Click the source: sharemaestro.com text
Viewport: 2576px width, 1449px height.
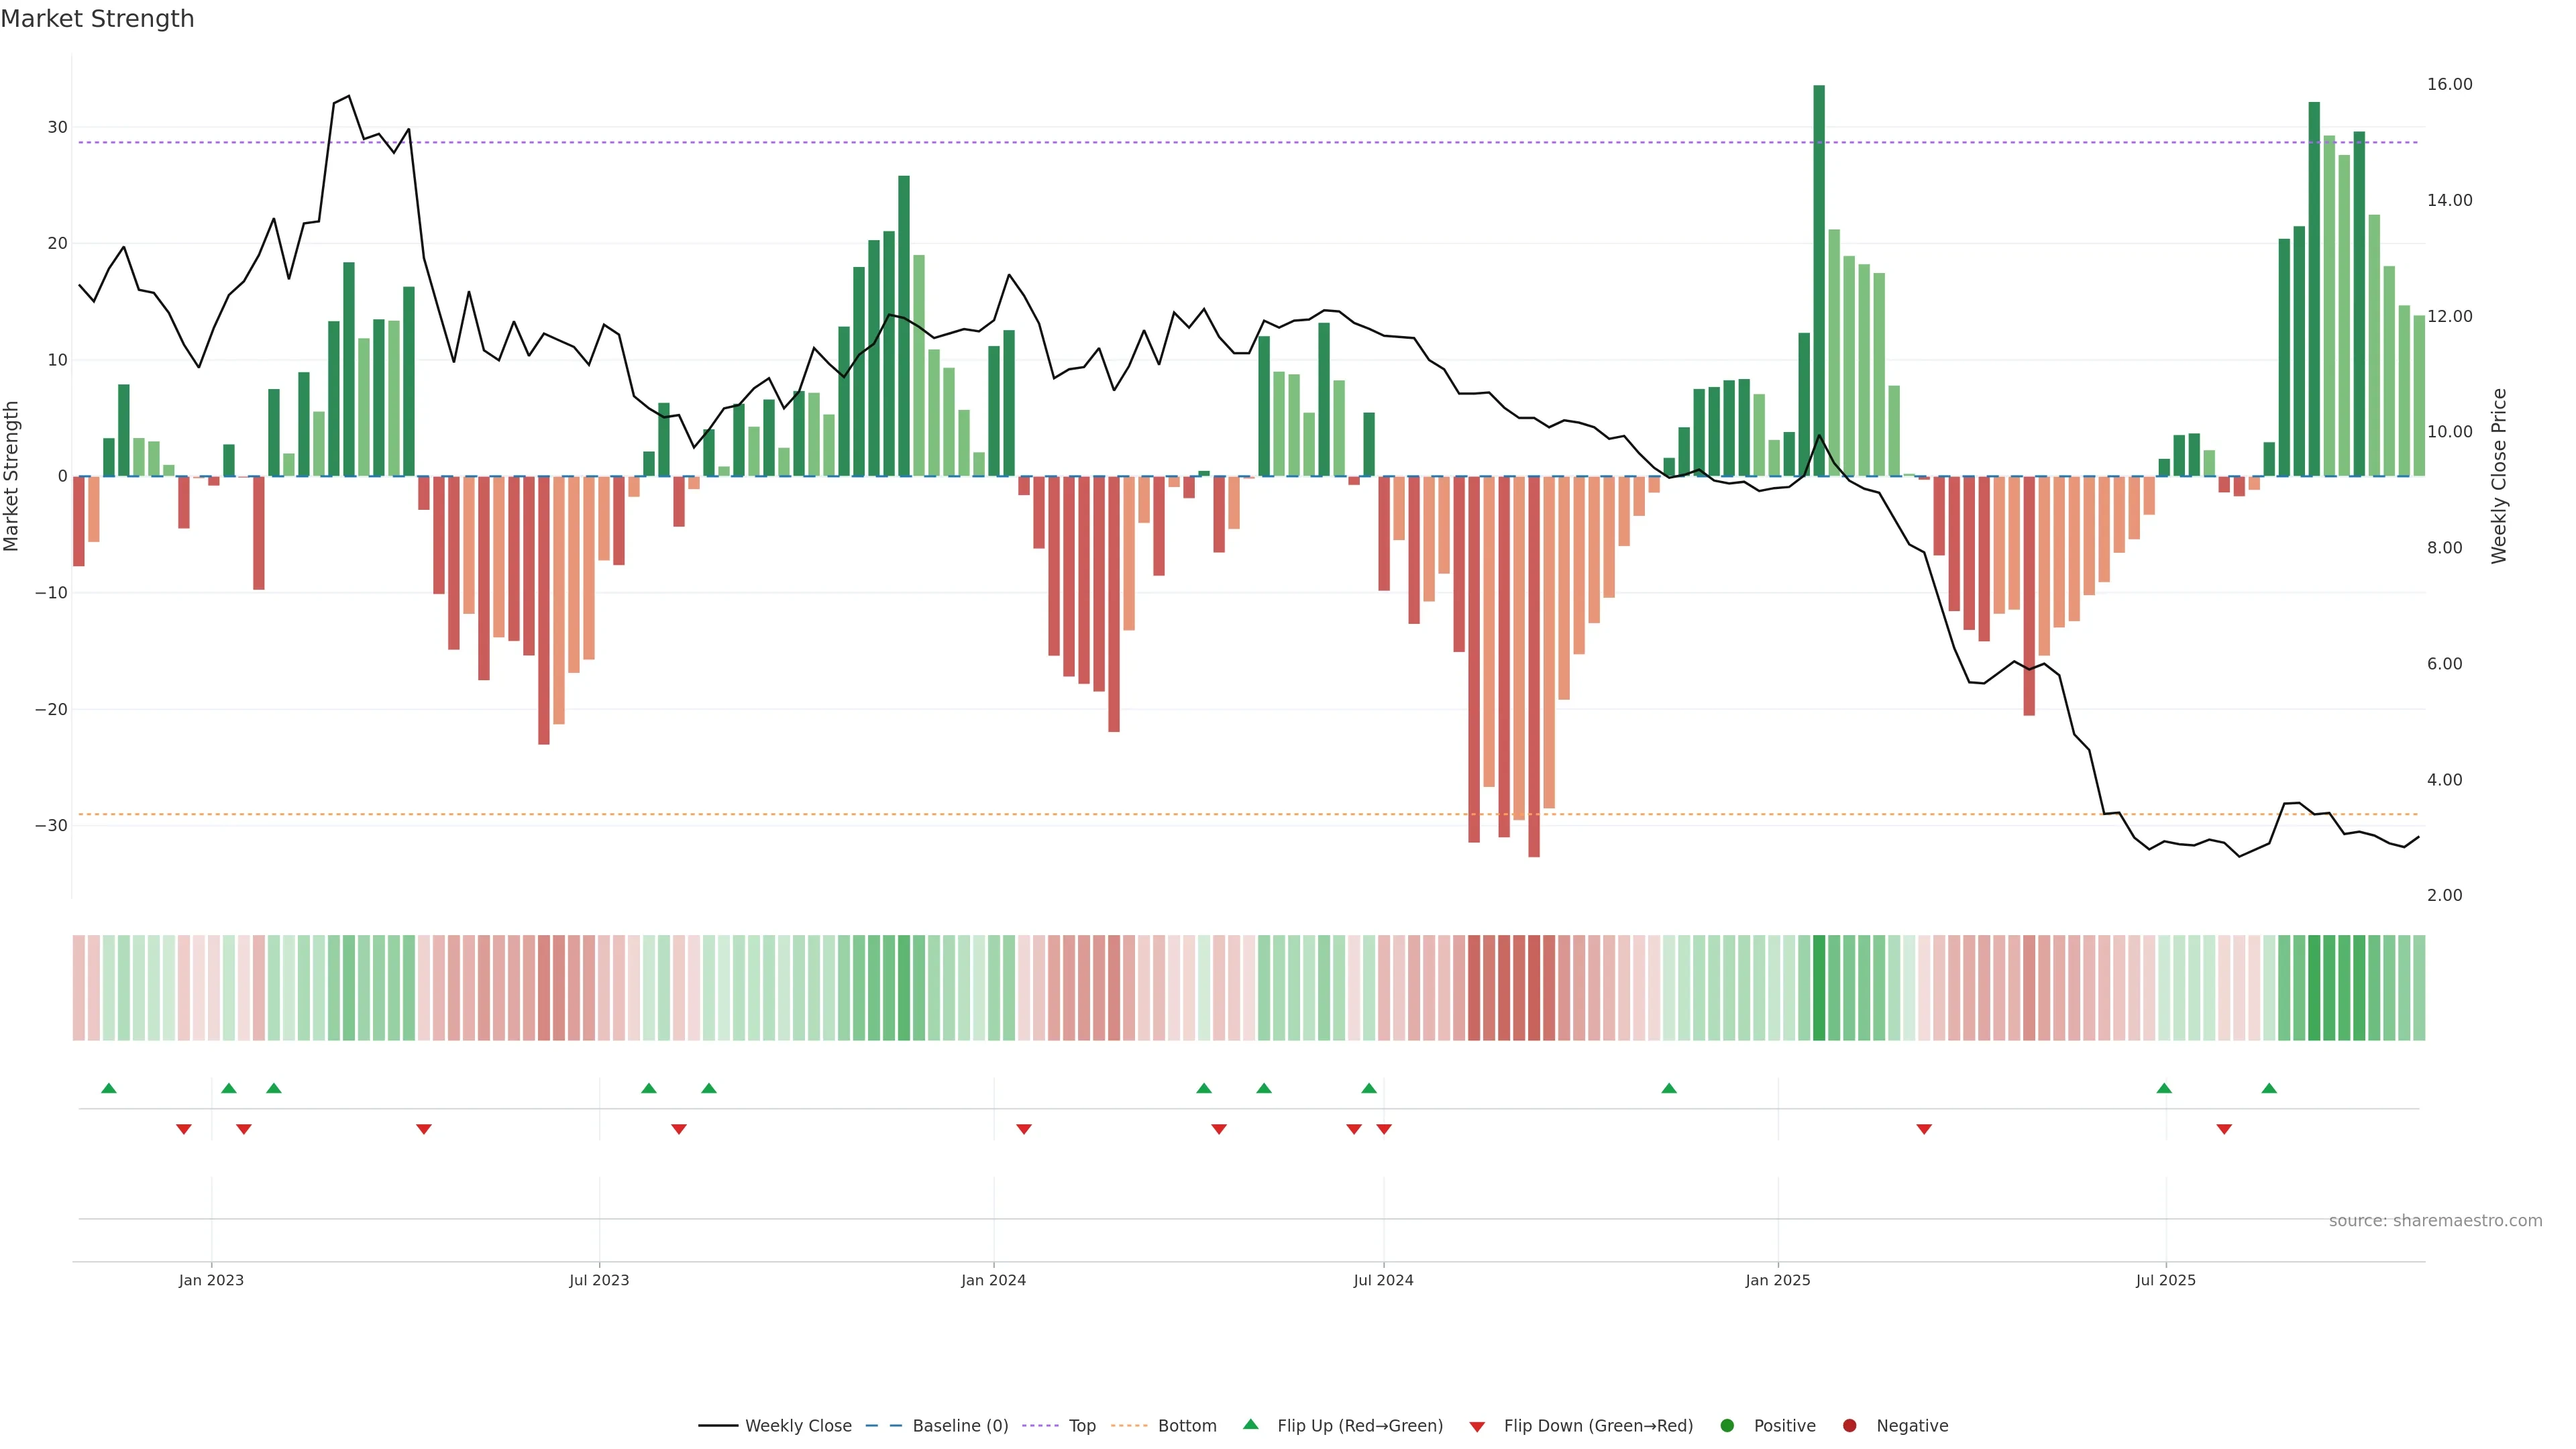(x=2435, y=1221)
